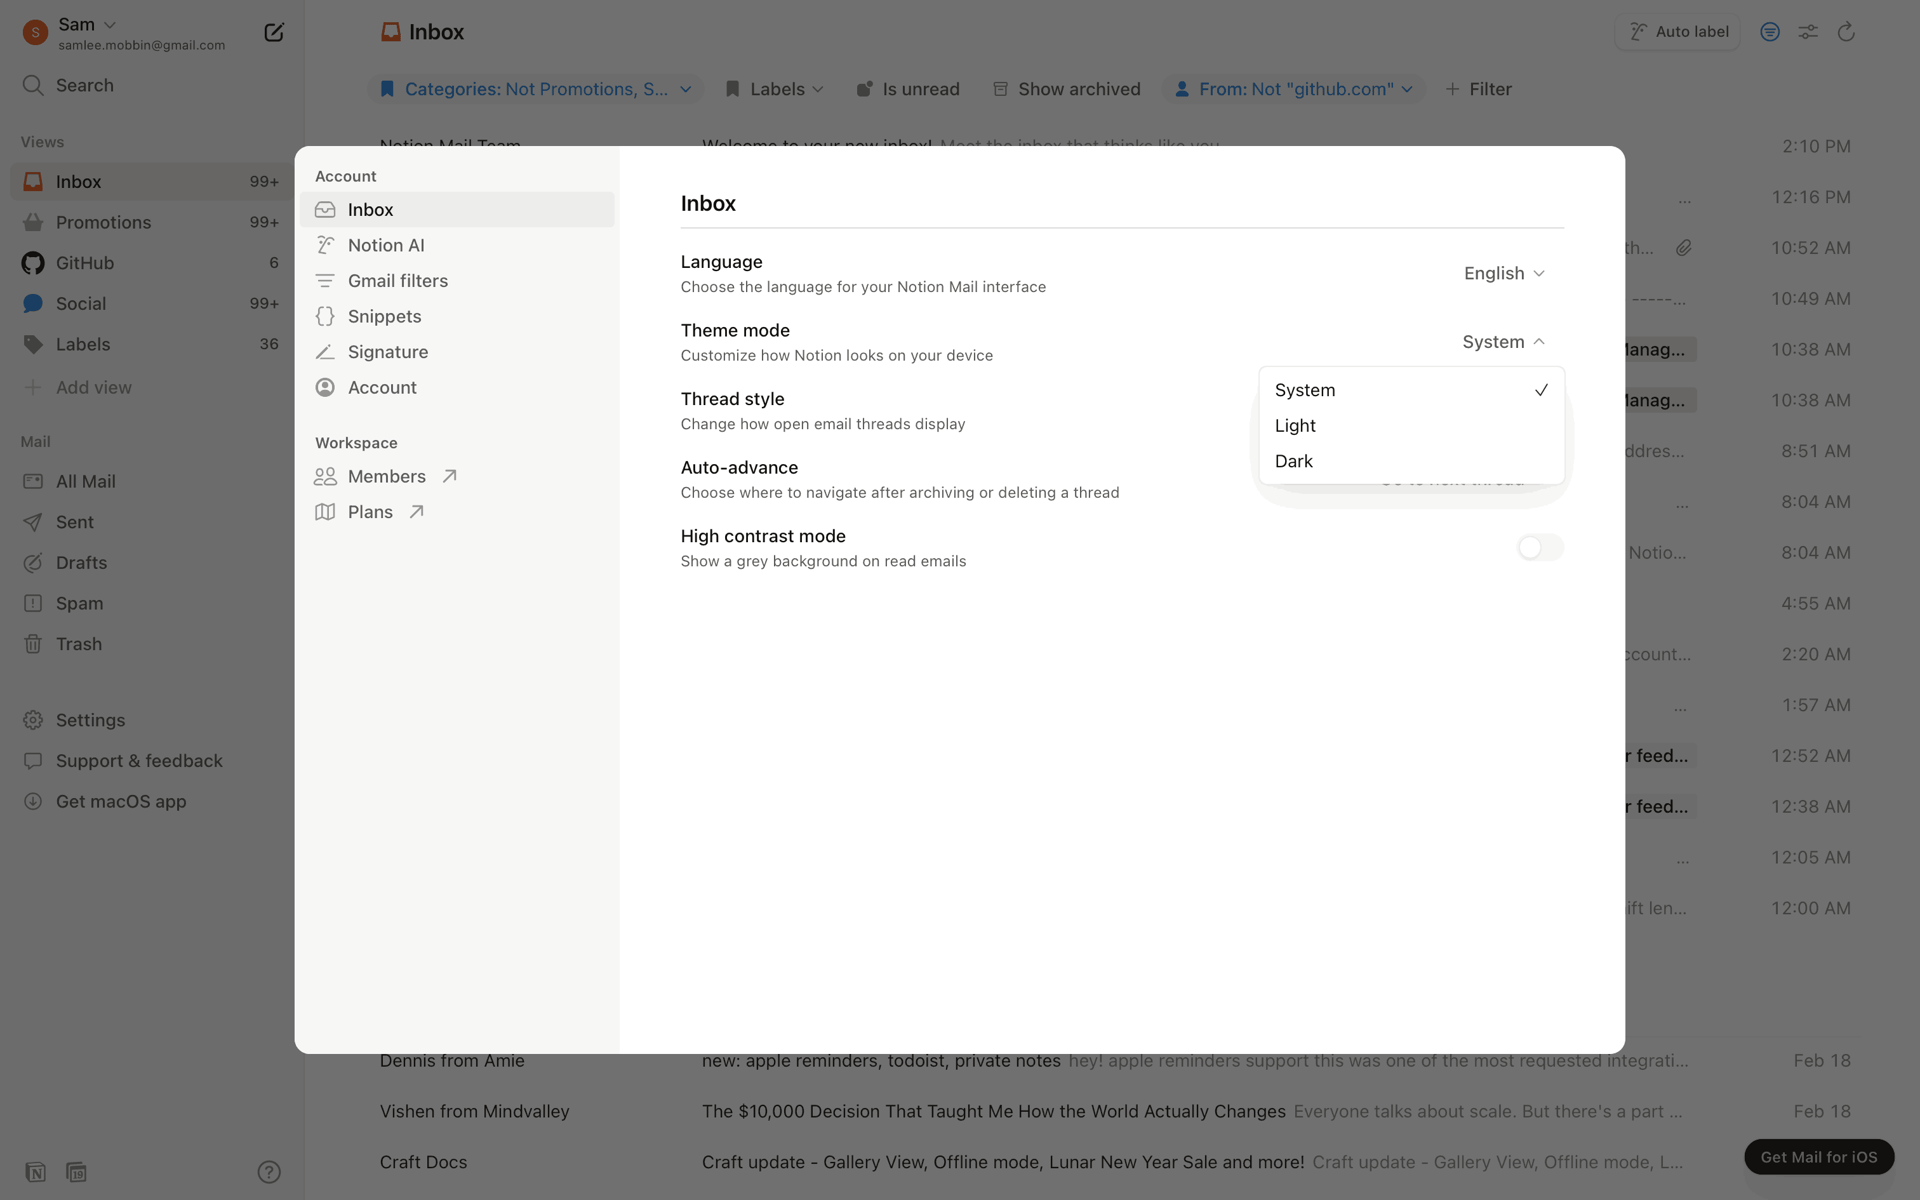Image resolution: width=1920 pixels, height=1200 pixels.
Task: Click the Signature pen icon
Action: click(325, 352)
